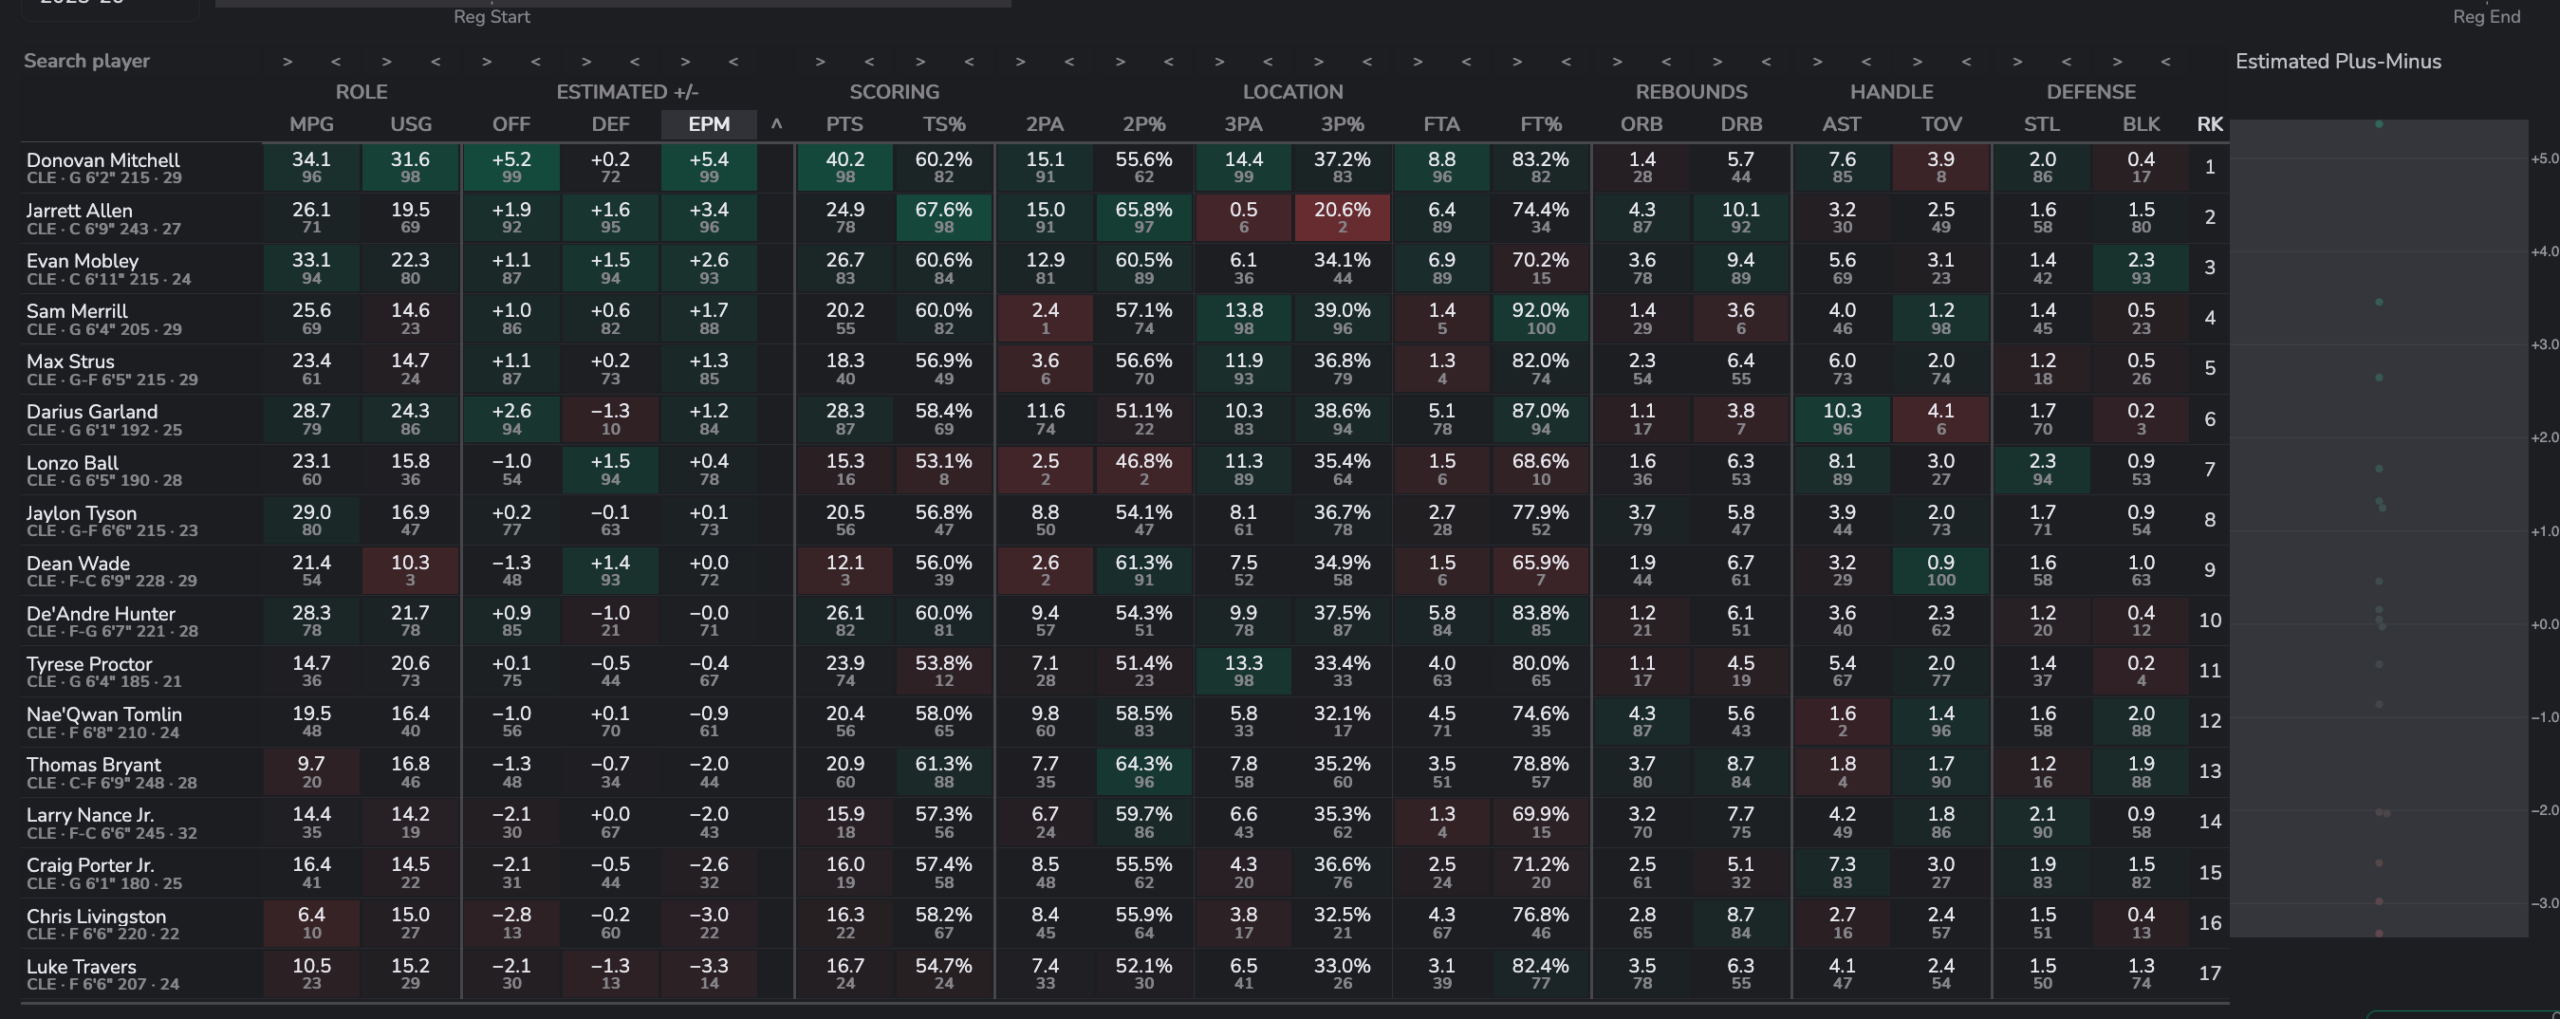Screen dimensions: 2560x1019
Task: Click the greater-than filter above 3P%
Action: coord(1318,62)
